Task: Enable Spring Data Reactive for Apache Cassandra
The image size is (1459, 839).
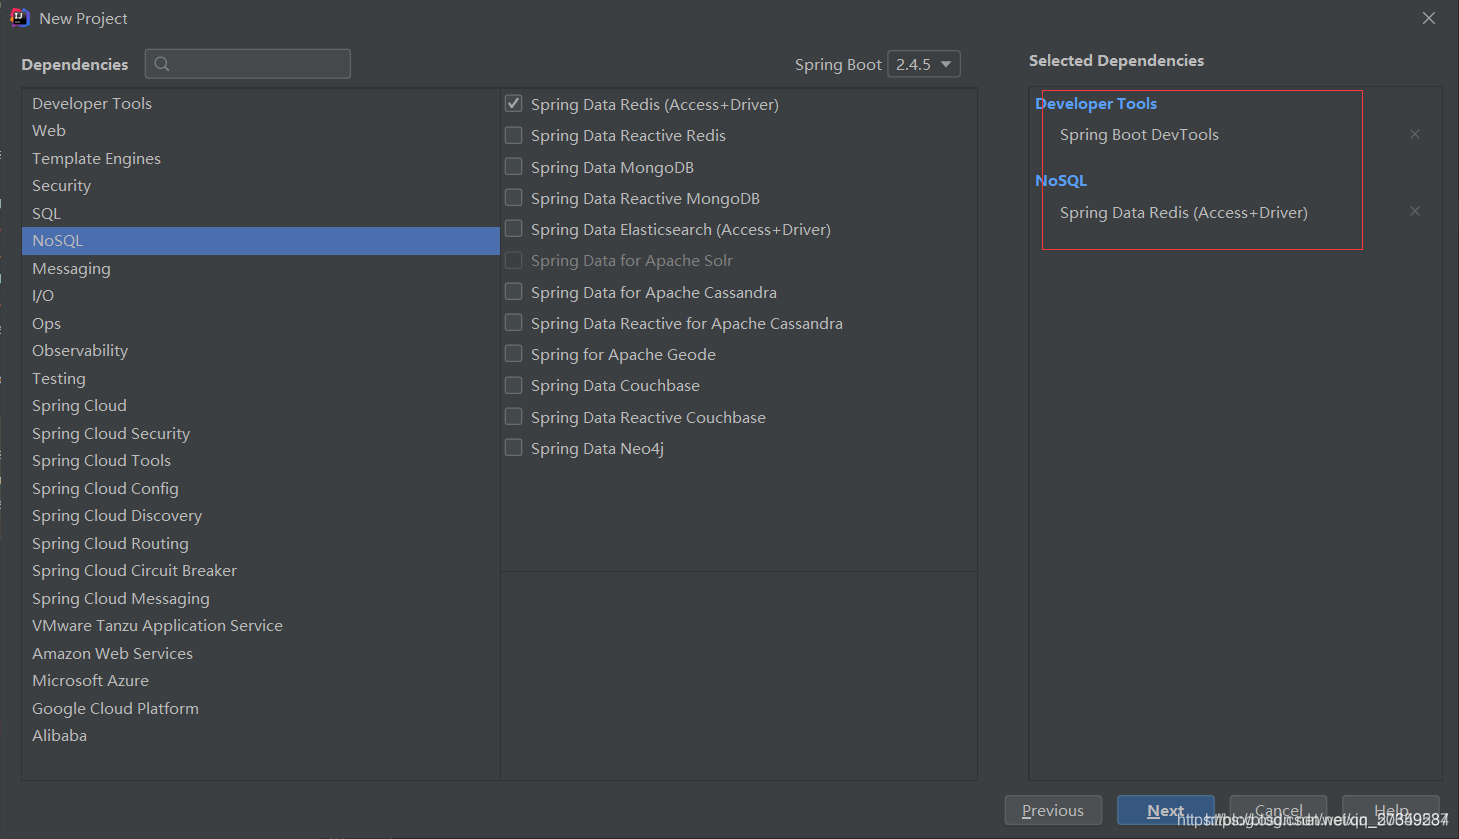Action: (x=513, y=322)
